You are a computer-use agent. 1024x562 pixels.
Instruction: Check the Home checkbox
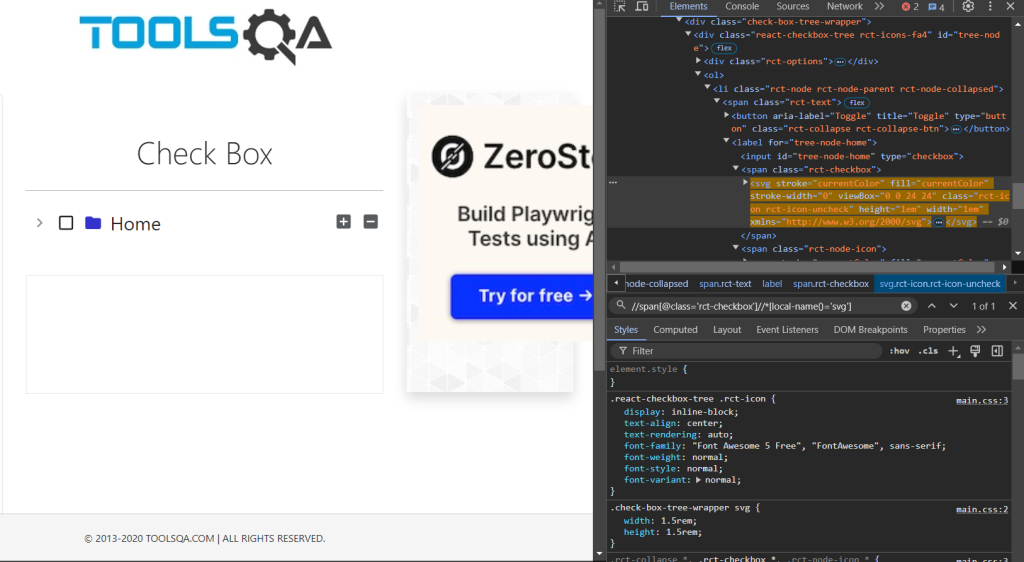pyautogui.click(x=66, y=223)
